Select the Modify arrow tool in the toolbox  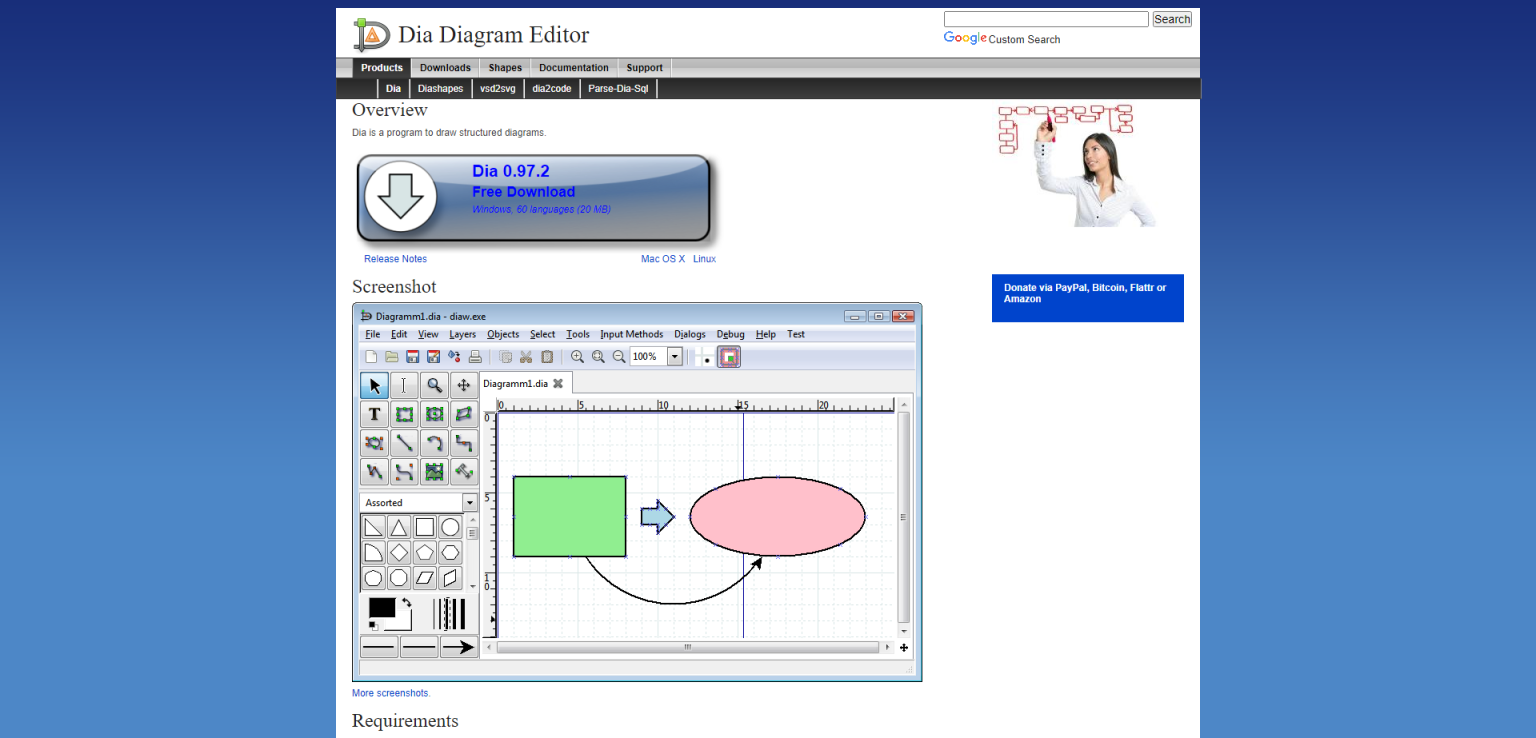tap(375, 385)
